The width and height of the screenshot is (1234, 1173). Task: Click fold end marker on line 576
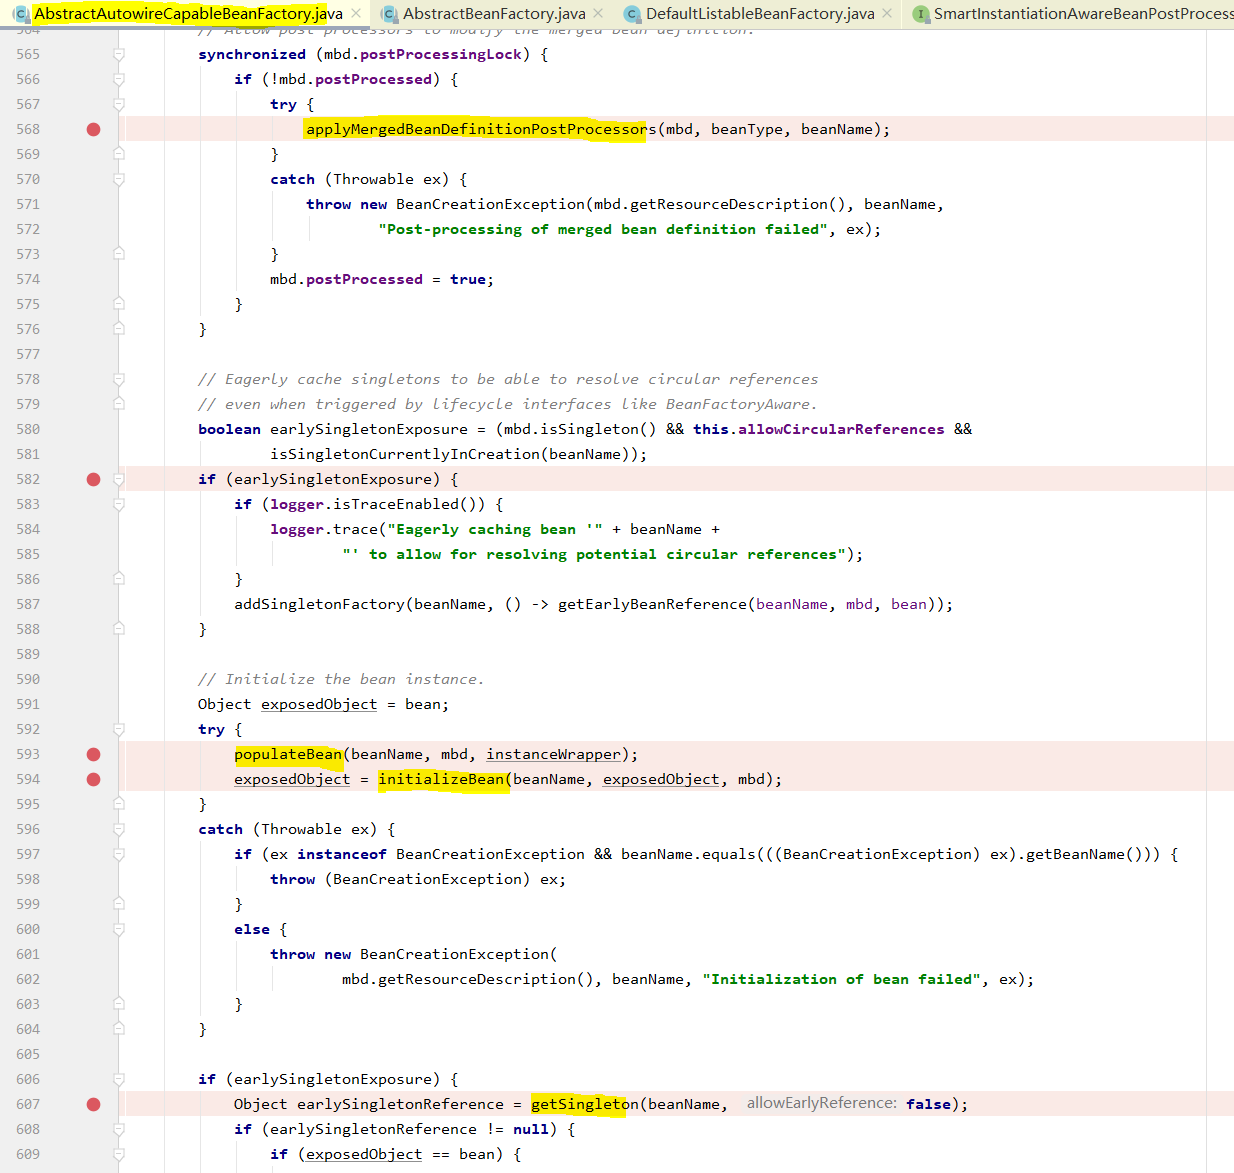coord(119,329)
